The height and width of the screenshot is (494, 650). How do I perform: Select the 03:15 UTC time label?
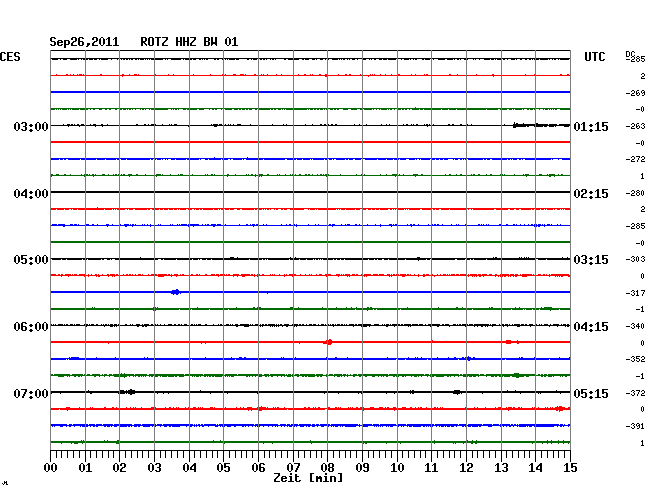[591, 260]
